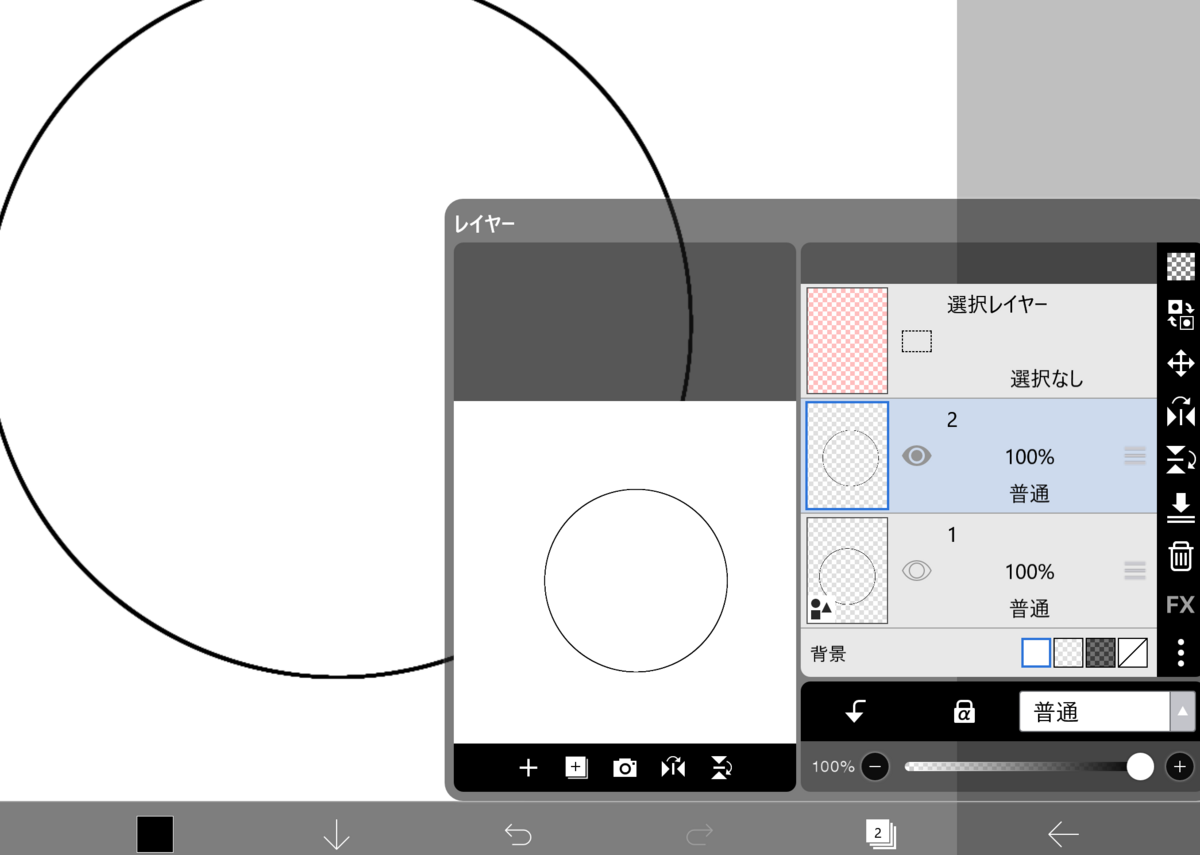Select layer 1 thumbnail
Viewport: 1200px width, 855px height.
coord(846,570)
